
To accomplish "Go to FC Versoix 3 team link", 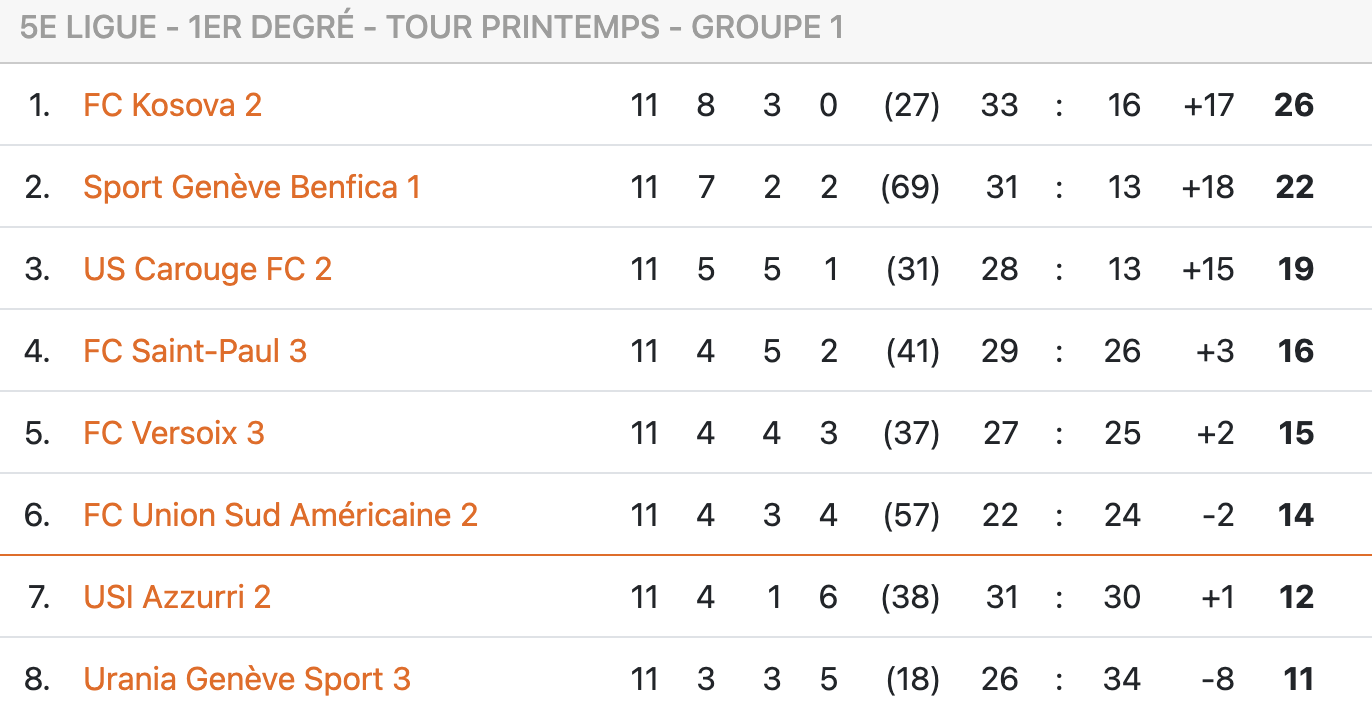I will [174, 433].
